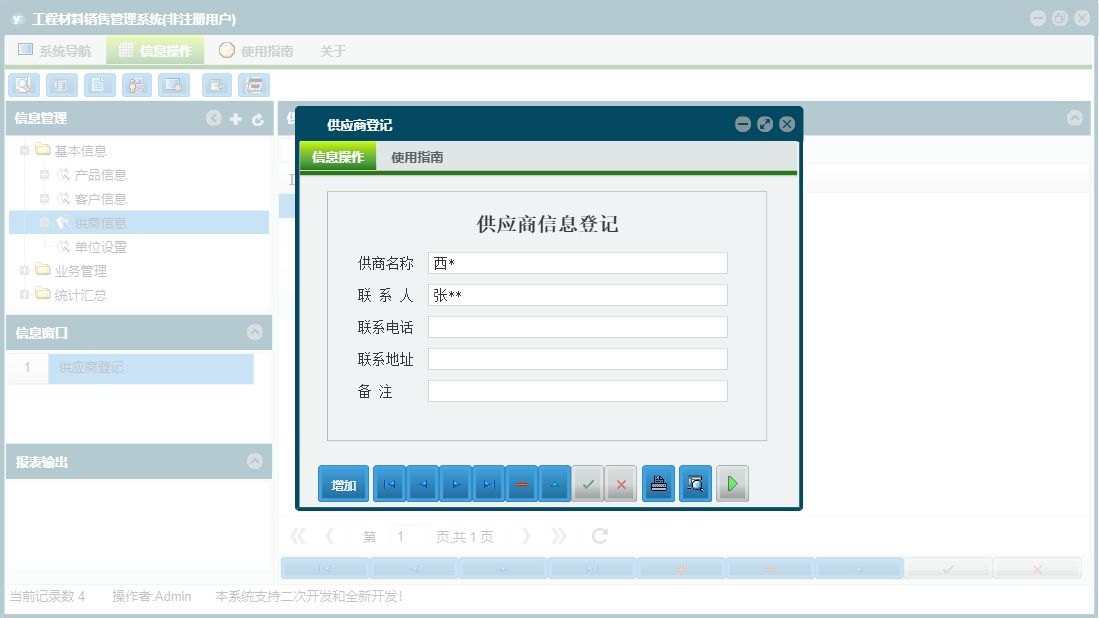The image size is (1099, 618).
Task: Collapse the main content panel chevron
Action: 1074,118
